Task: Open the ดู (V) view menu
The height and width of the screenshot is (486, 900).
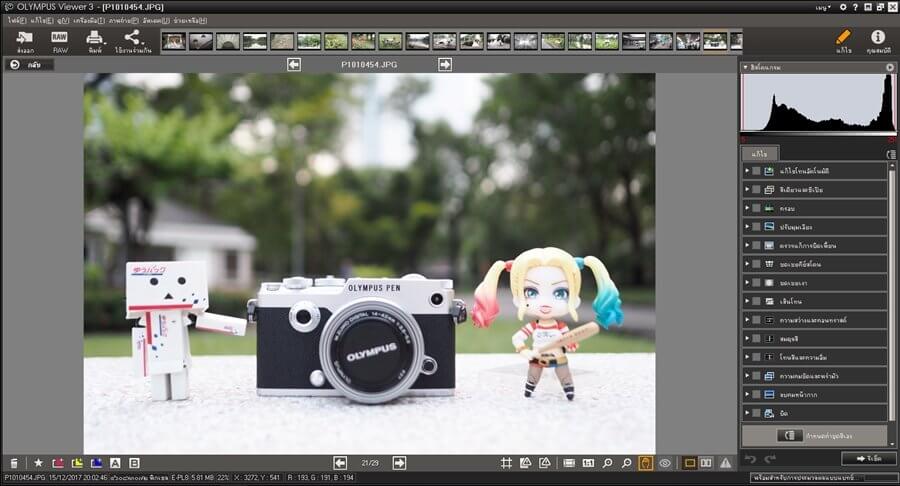Action: tap(63, 20)
